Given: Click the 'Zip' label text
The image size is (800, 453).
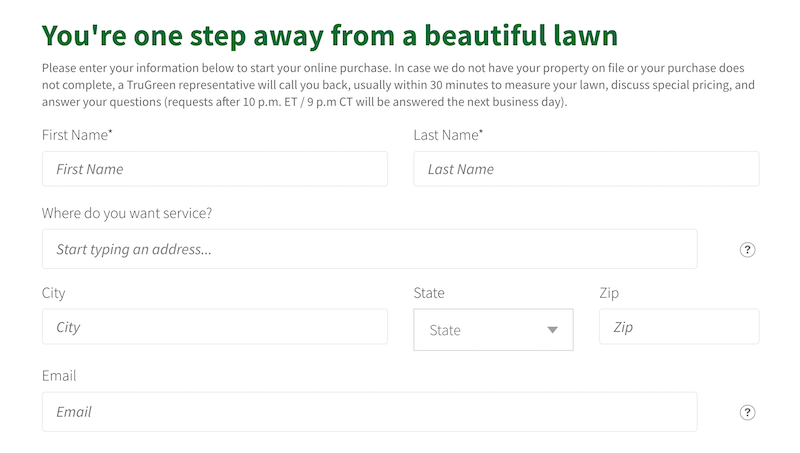Looking at the screenshot, I should pyautogui.click(x=609, y=293).
